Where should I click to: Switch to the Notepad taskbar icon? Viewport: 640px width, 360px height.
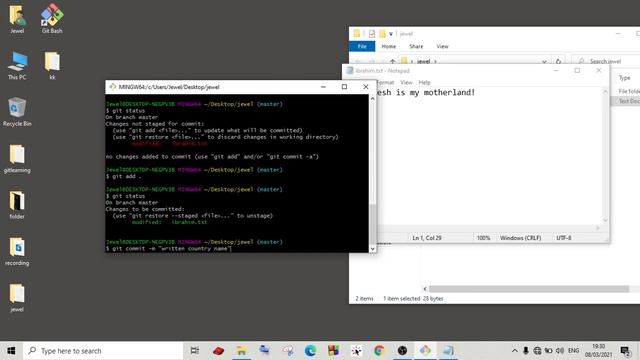coord(448,351)
